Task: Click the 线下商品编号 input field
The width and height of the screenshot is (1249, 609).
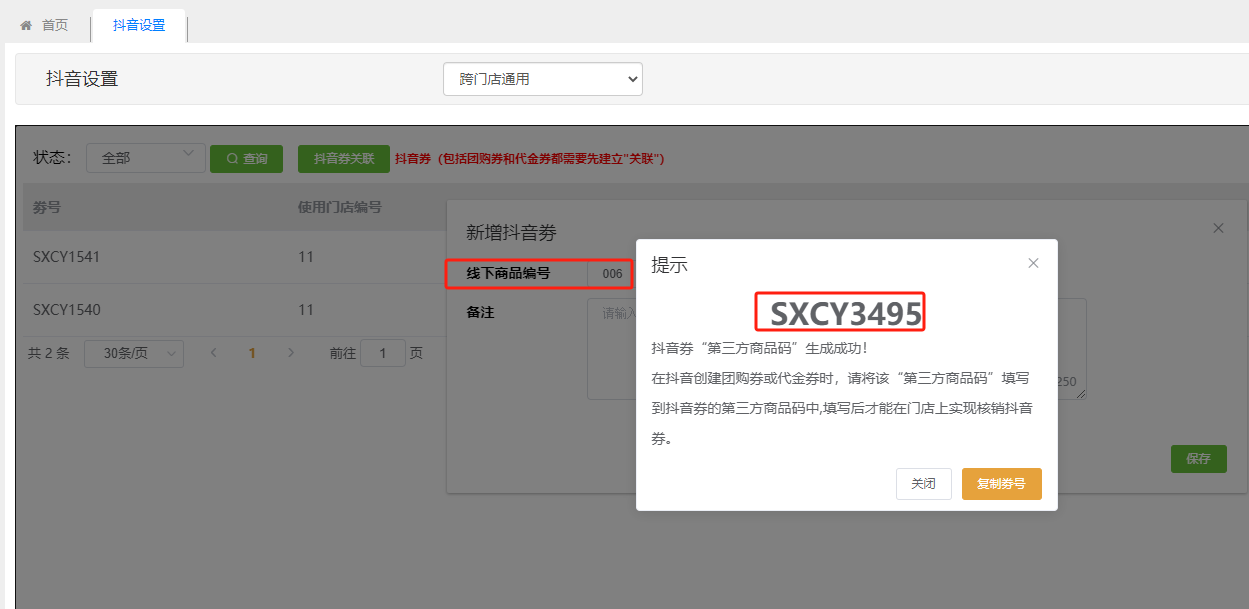Action: [610, 274]
